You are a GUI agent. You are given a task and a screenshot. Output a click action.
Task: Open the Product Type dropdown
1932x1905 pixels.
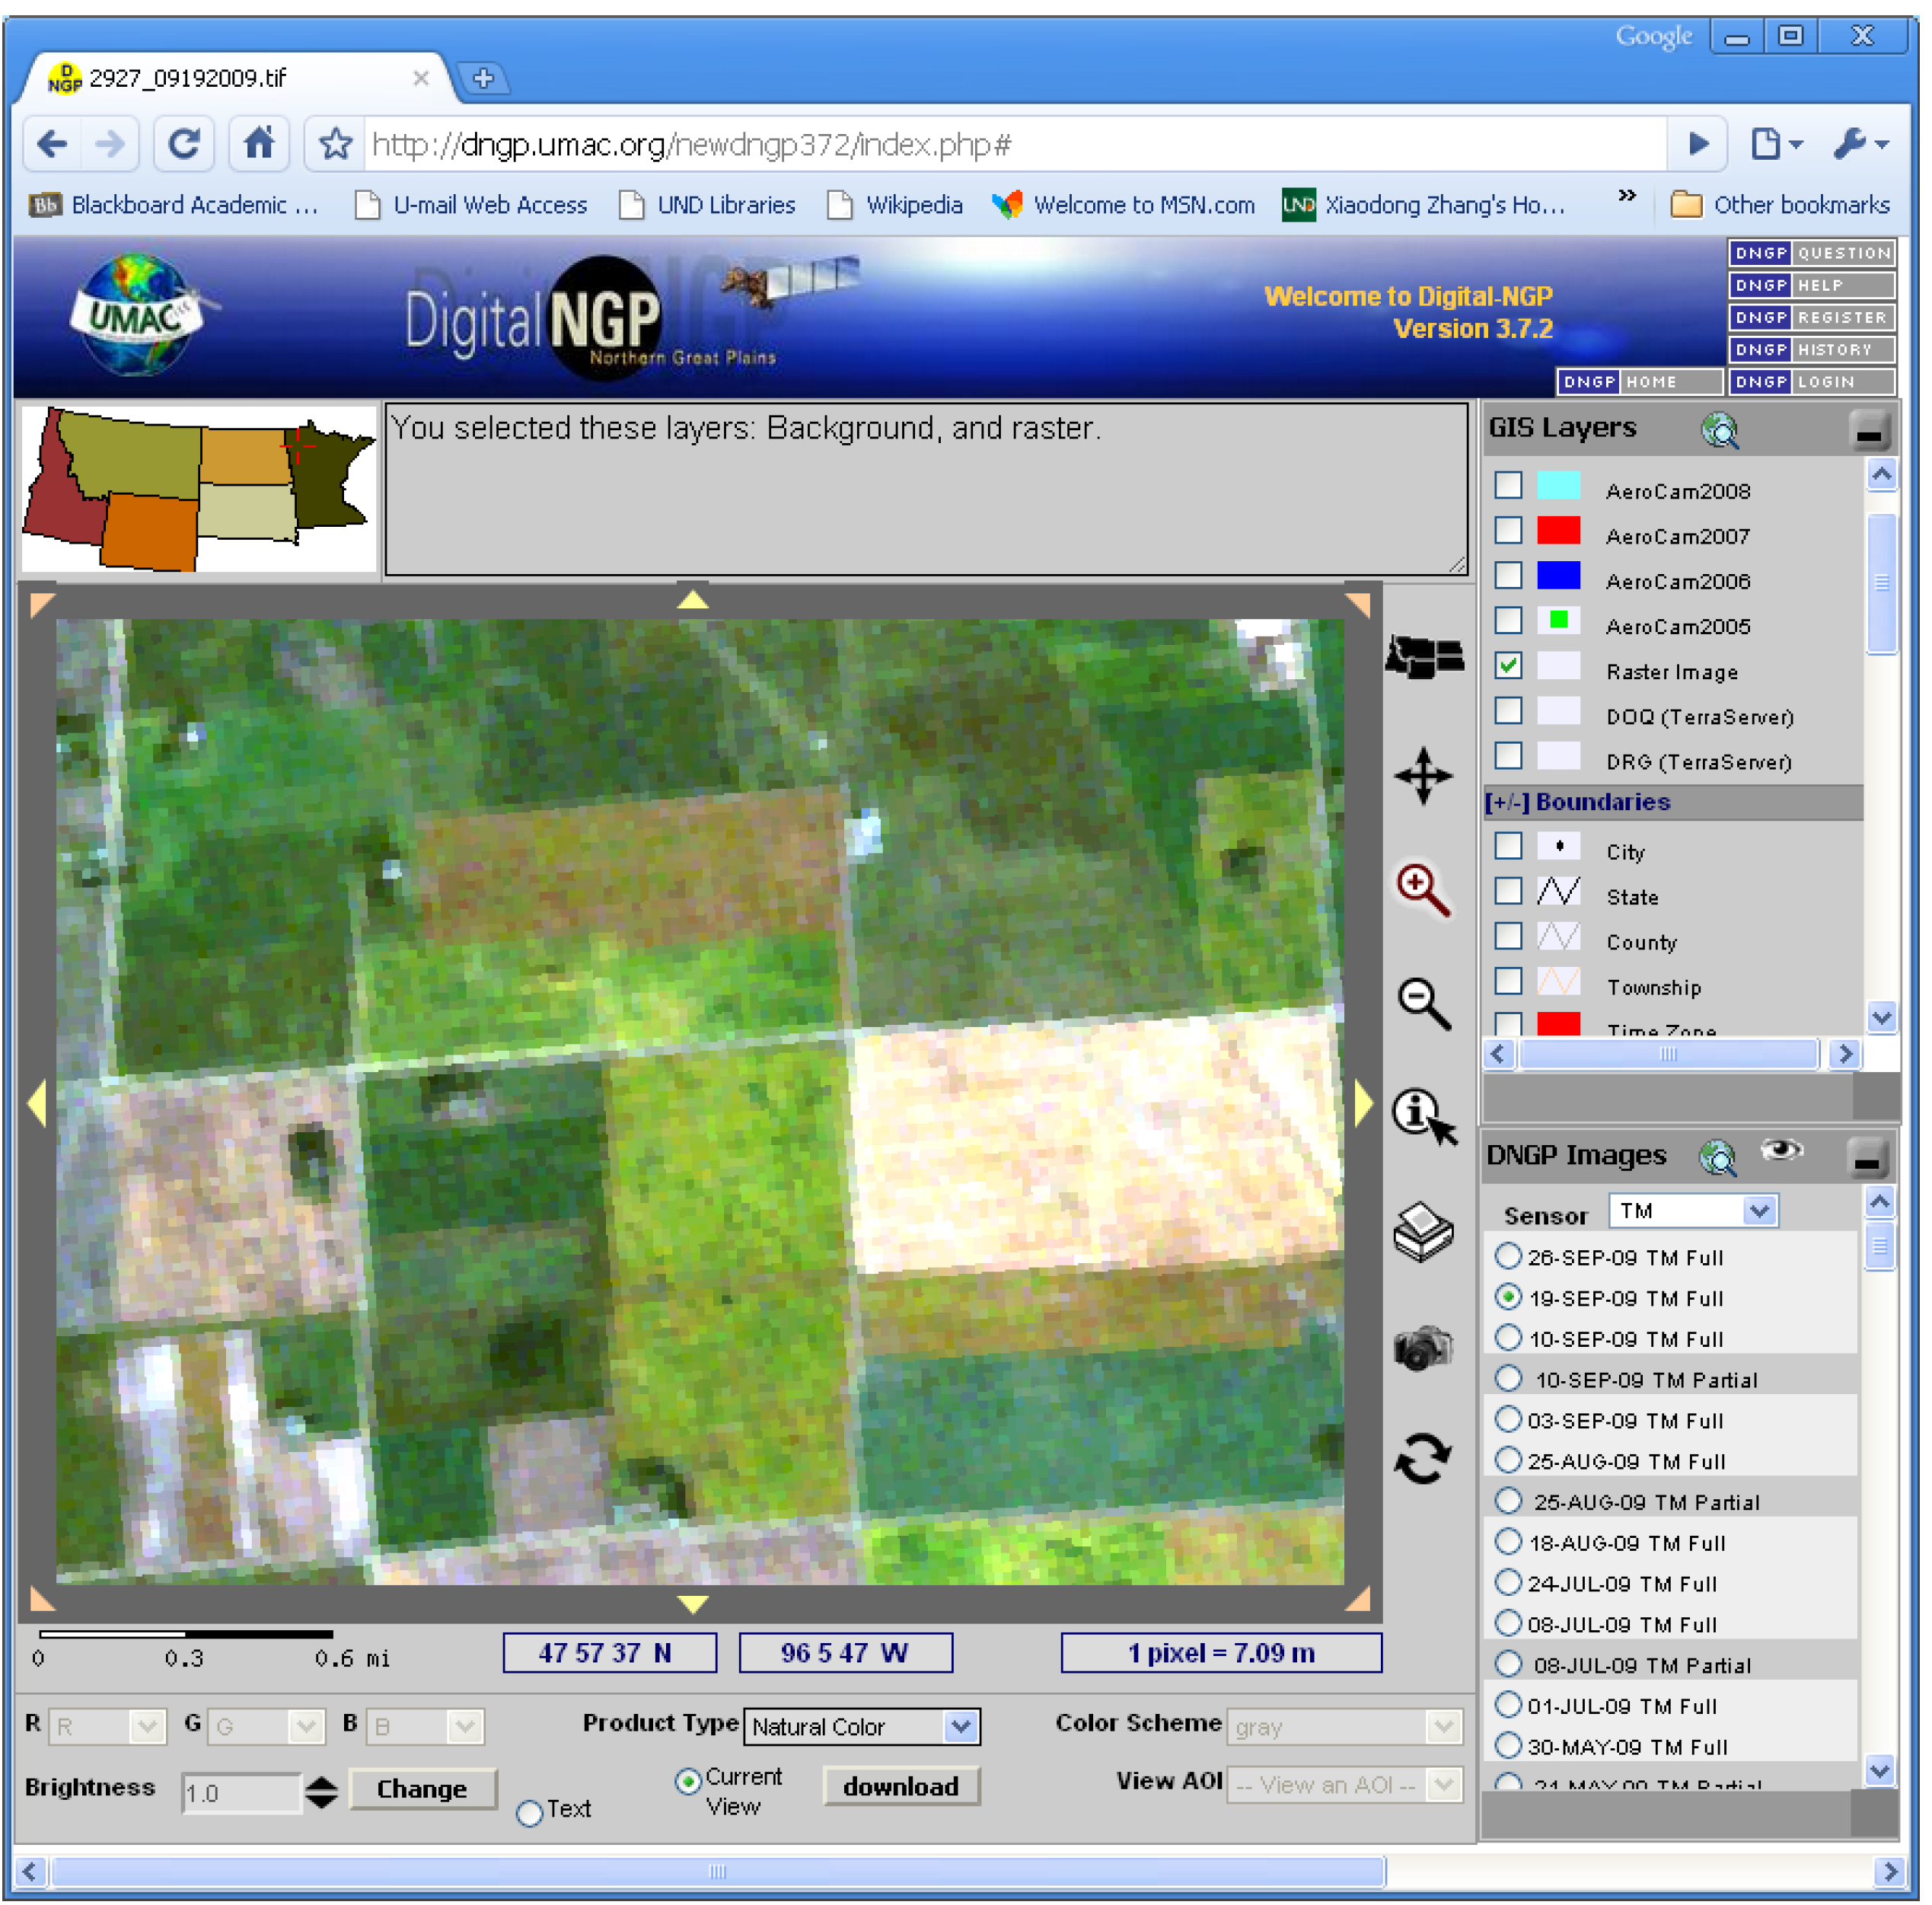point(862,1727)
